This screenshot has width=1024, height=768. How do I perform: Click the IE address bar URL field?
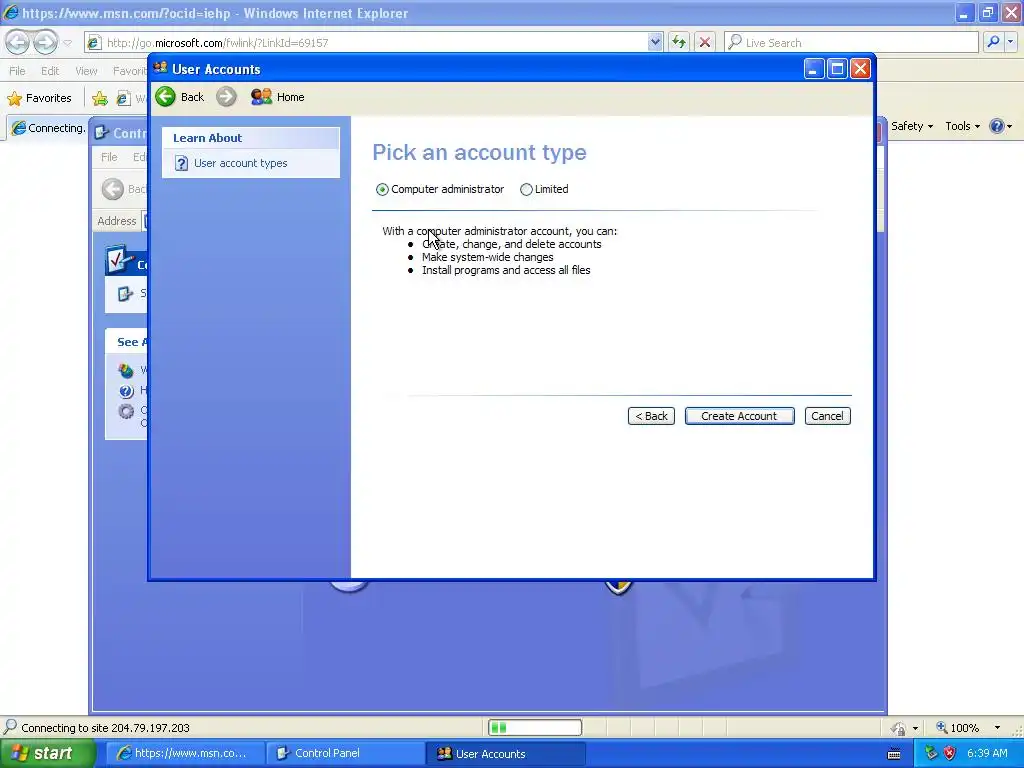[x=368, y=42]
